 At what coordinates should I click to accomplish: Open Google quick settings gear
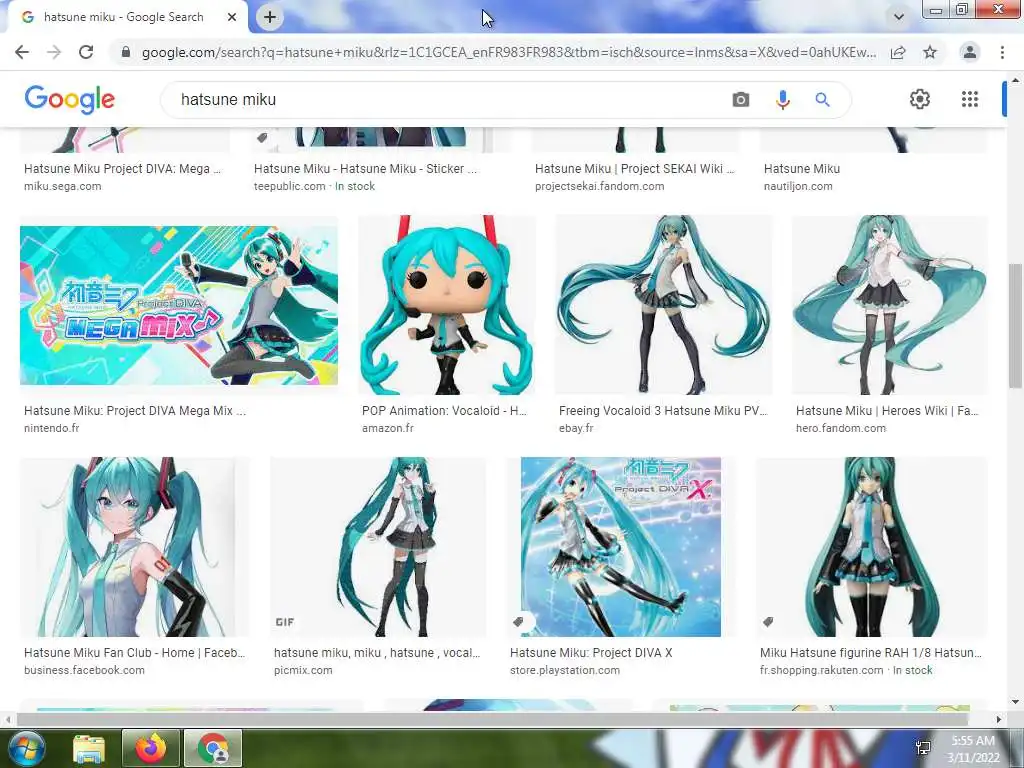920,99
